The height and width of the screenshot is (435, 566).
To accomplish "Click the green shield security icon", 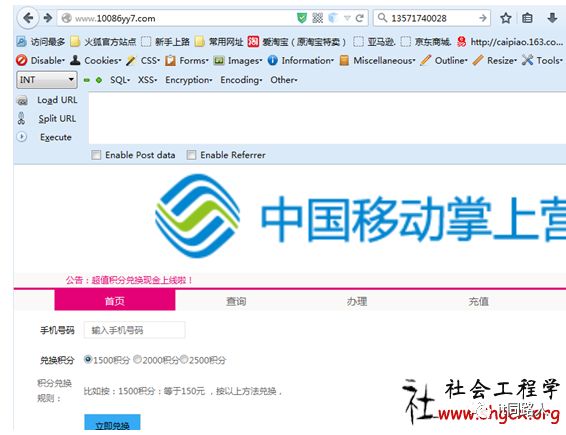I will 302,18.
